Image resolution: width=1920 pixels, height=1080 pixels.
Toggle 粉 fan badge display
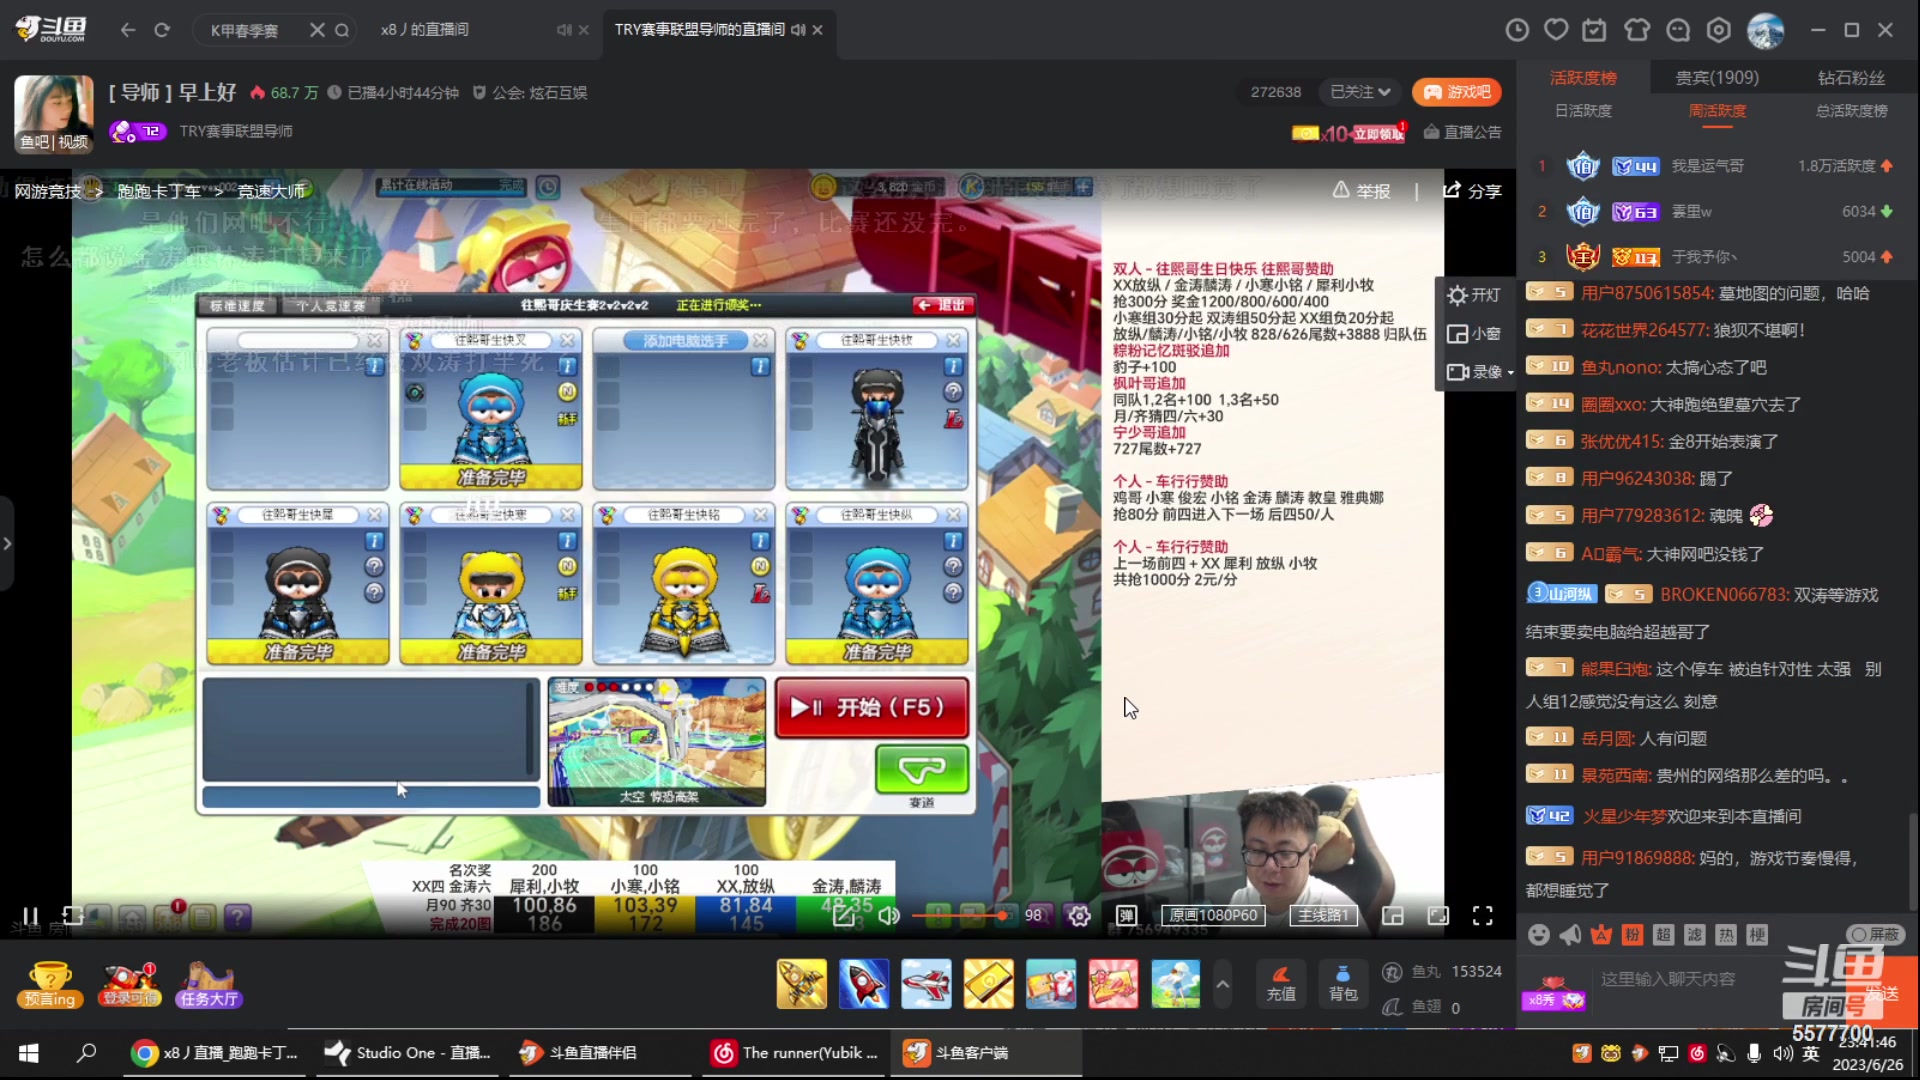(1632, 935)
